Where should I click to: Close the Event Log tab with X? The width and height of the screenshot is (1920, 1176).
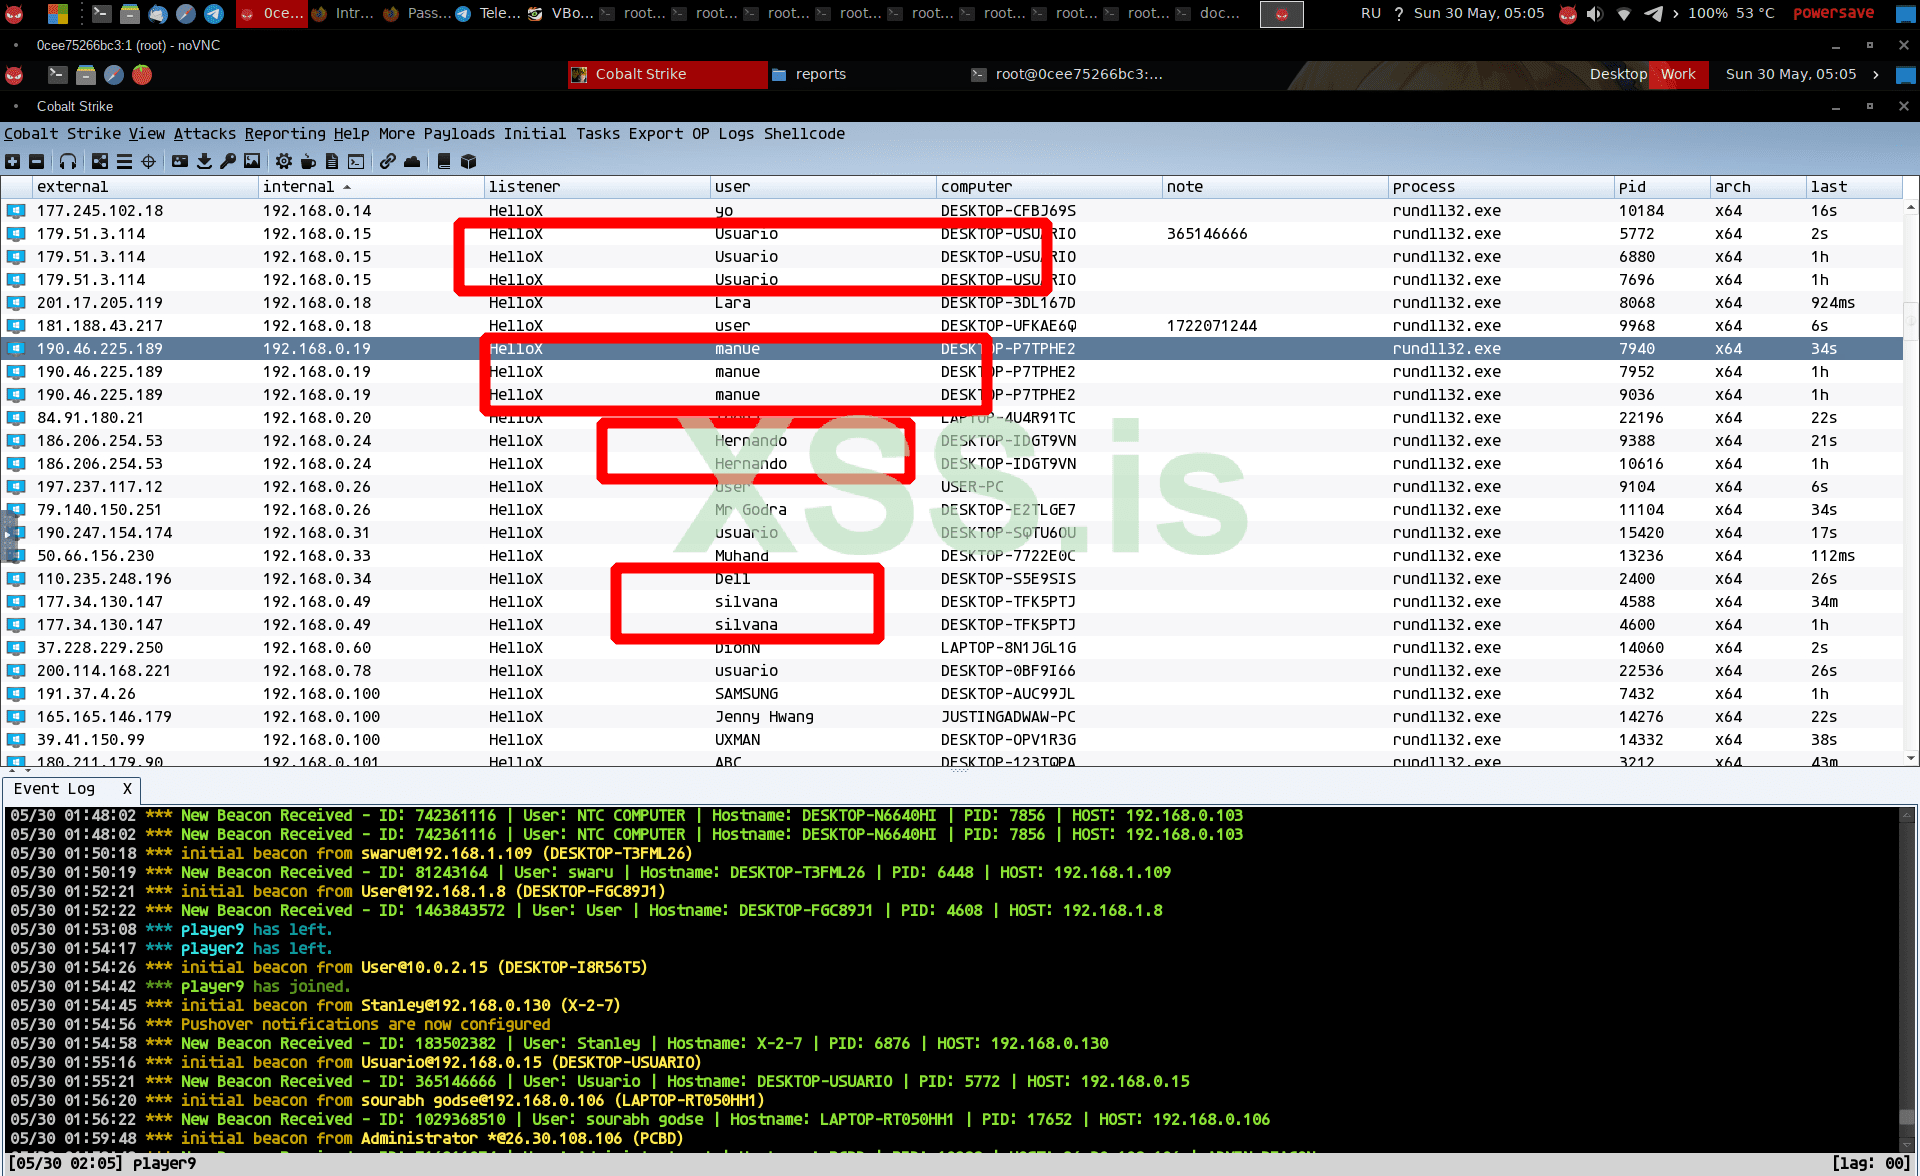(x=127, y=789)
